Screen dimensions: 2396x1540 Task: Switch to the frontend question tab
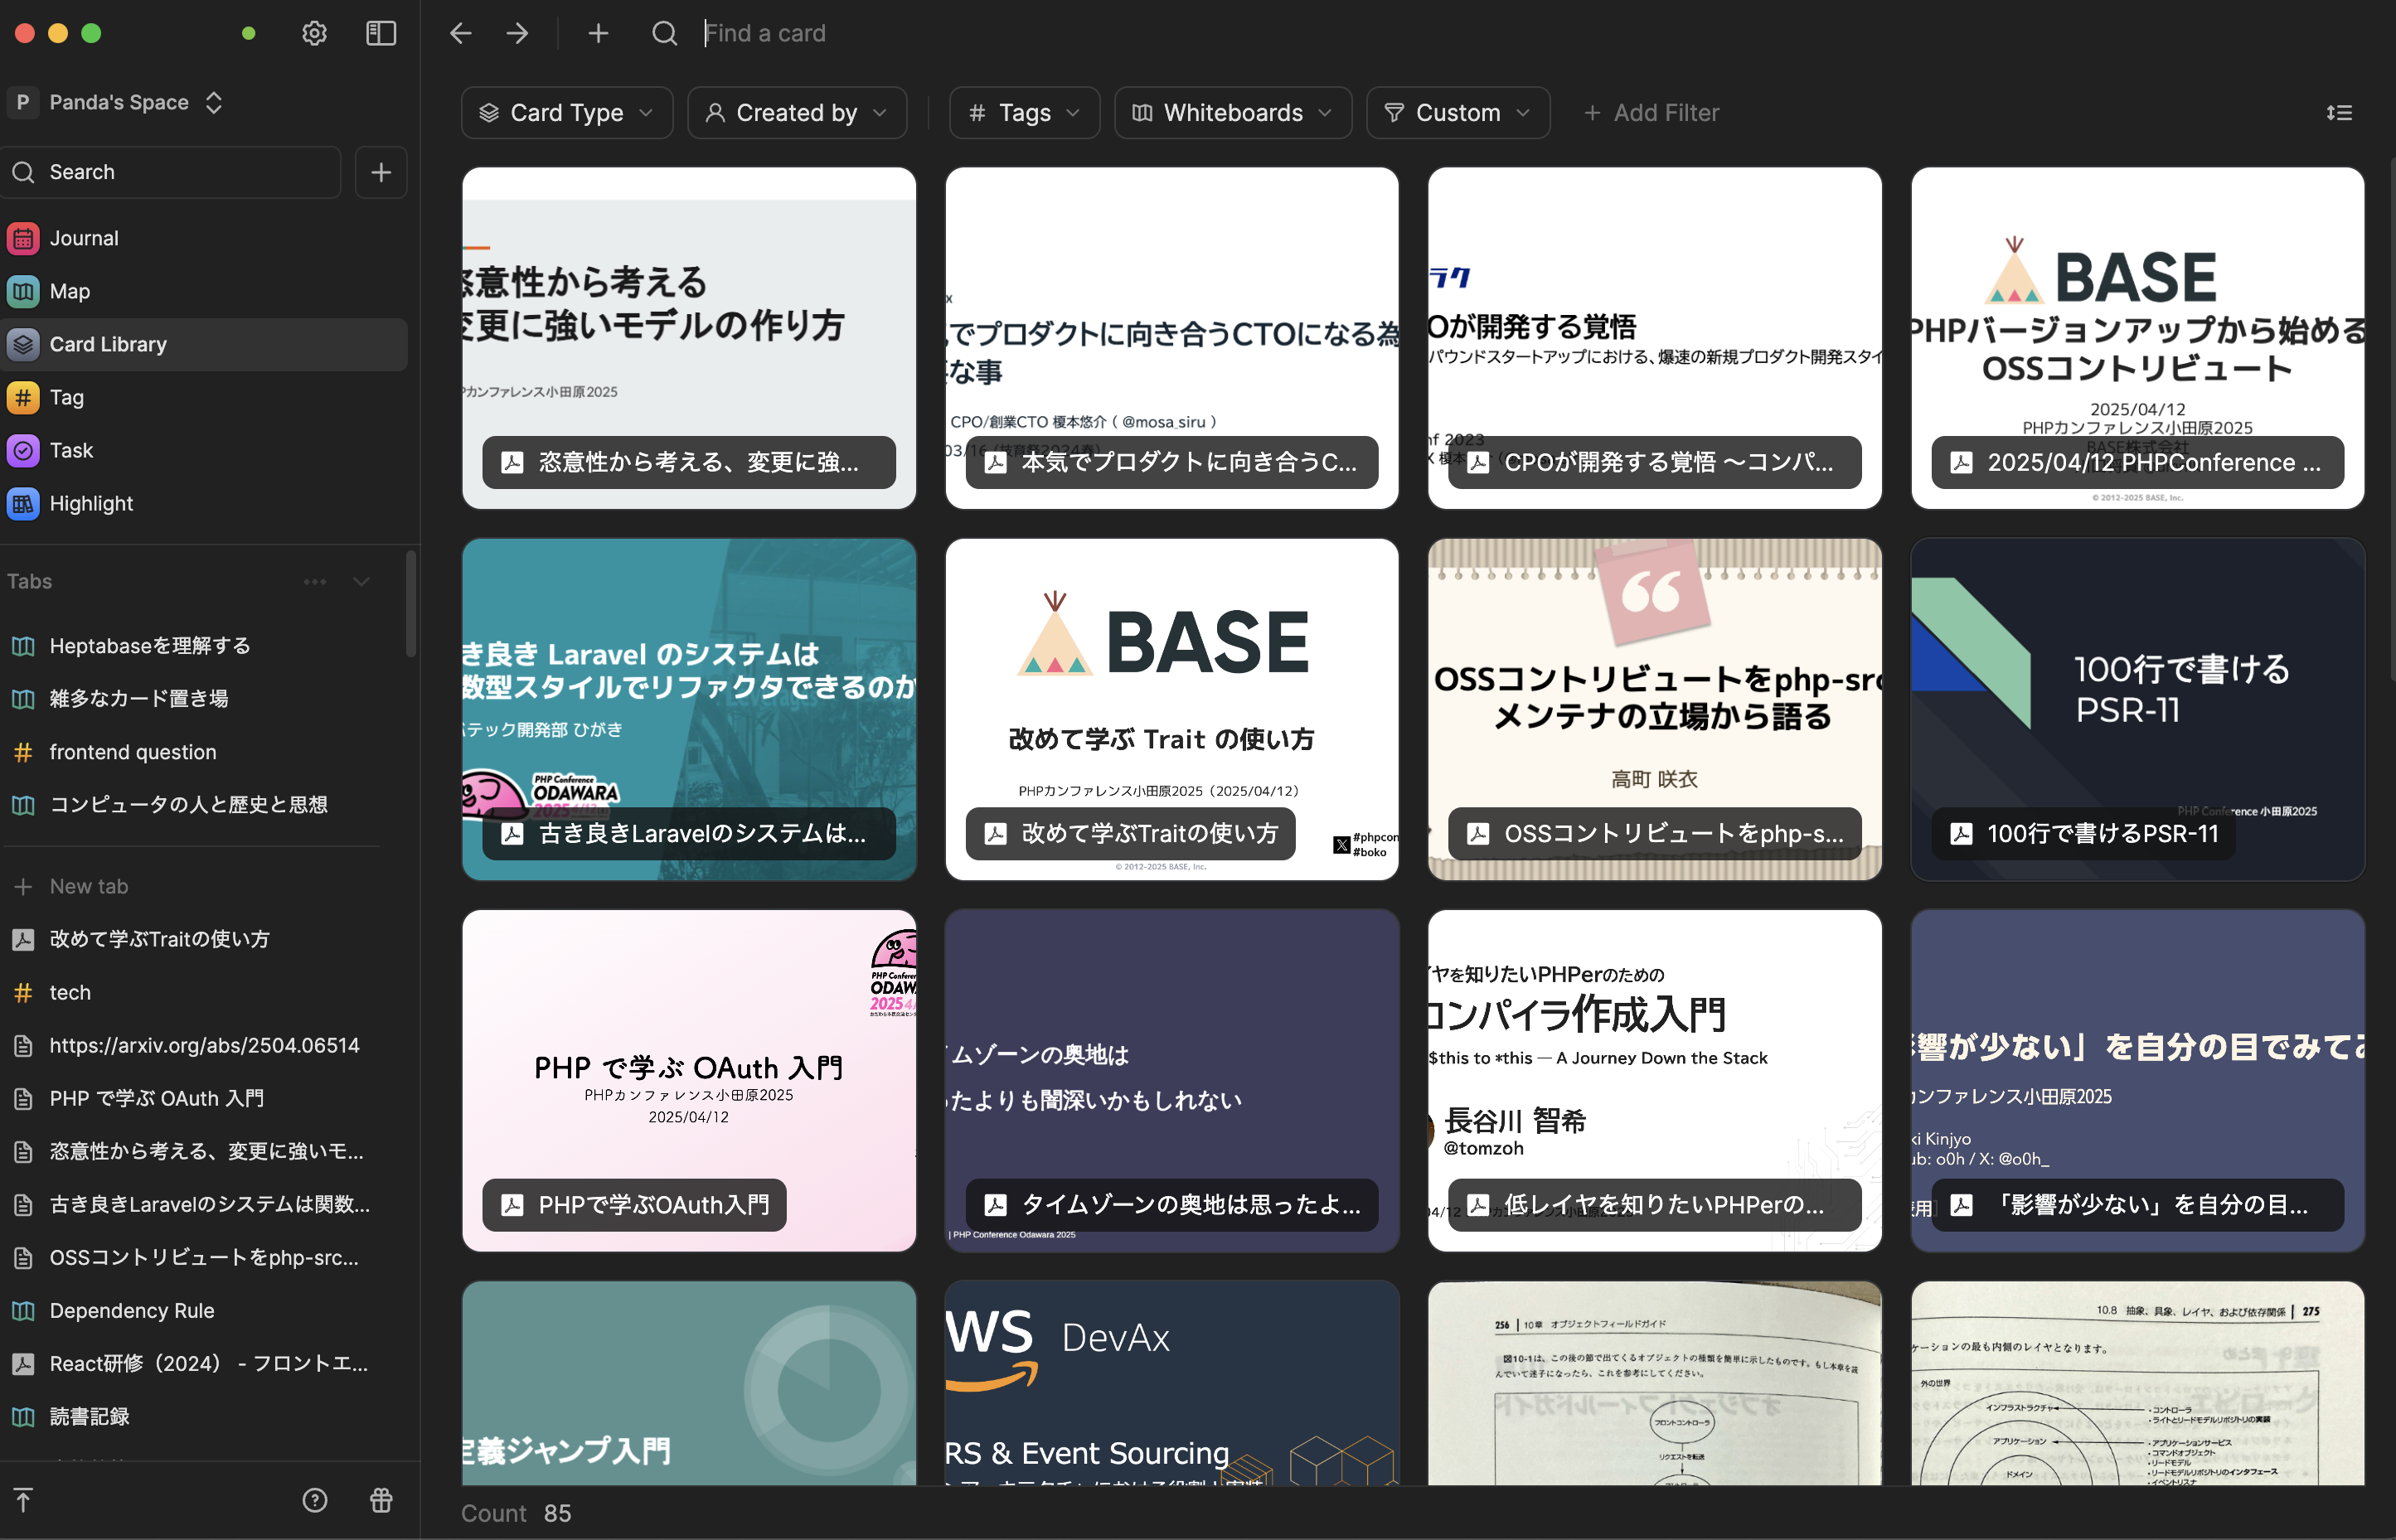pyautogui.click(x=133, y=752)
